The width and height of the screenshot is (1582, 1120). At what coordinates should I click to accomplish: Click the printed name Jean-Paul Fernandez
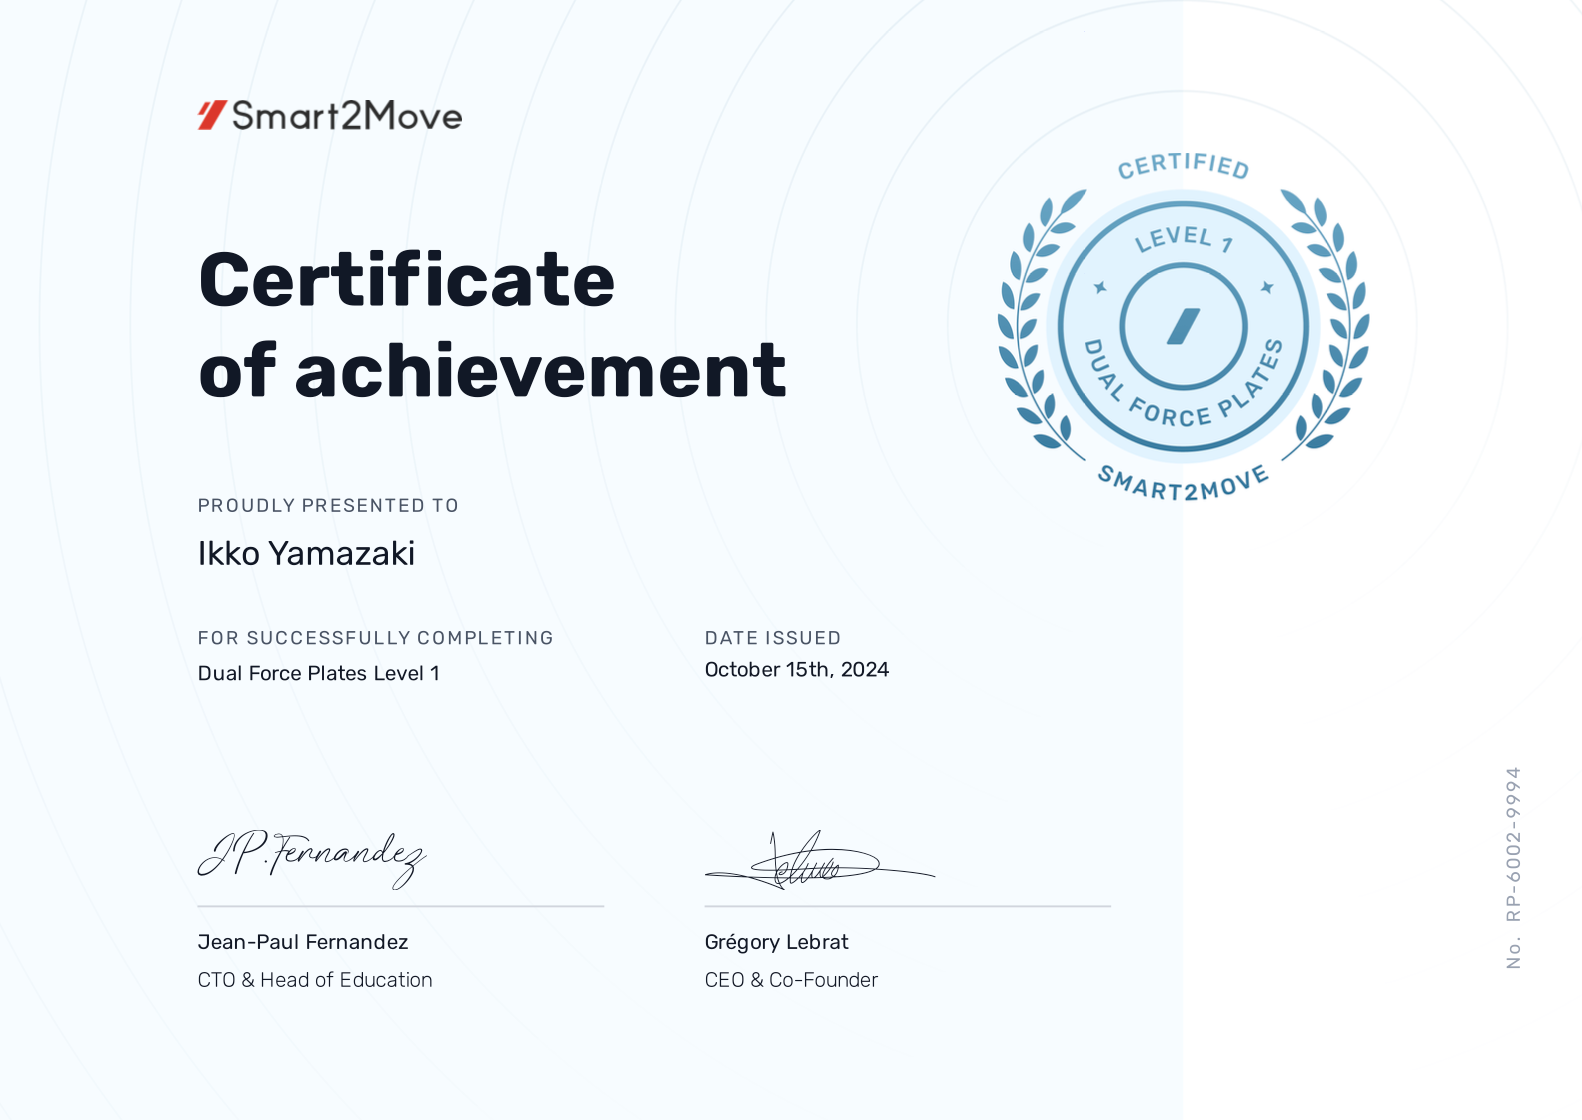click(x=303, y=942)
